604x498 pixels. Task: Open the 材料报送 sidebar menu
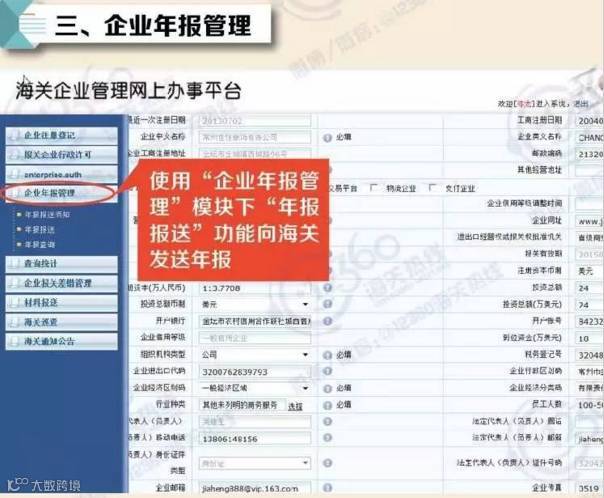tap(62, 303)
